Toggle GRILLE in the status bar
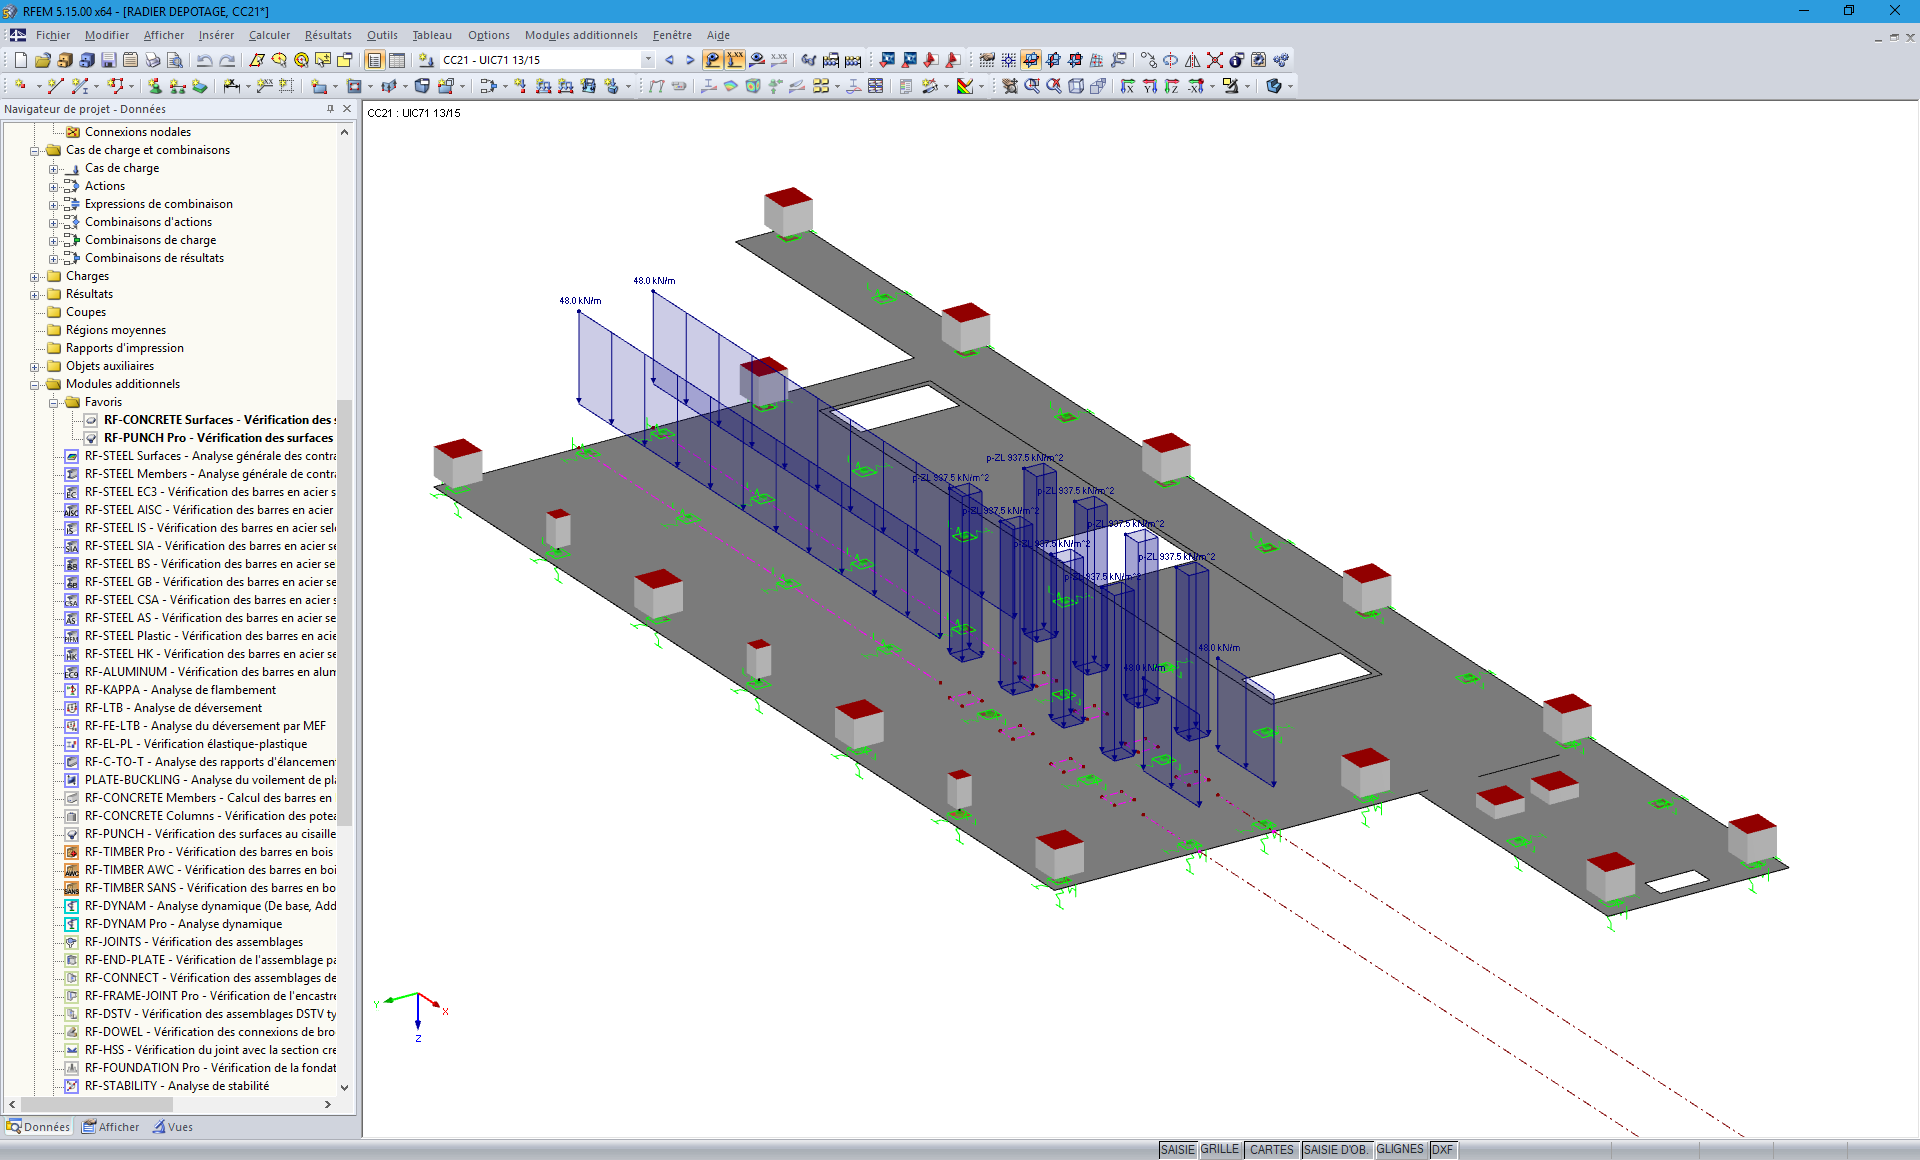The image size is (1920, 1160). click(x=1219, y=1150)
